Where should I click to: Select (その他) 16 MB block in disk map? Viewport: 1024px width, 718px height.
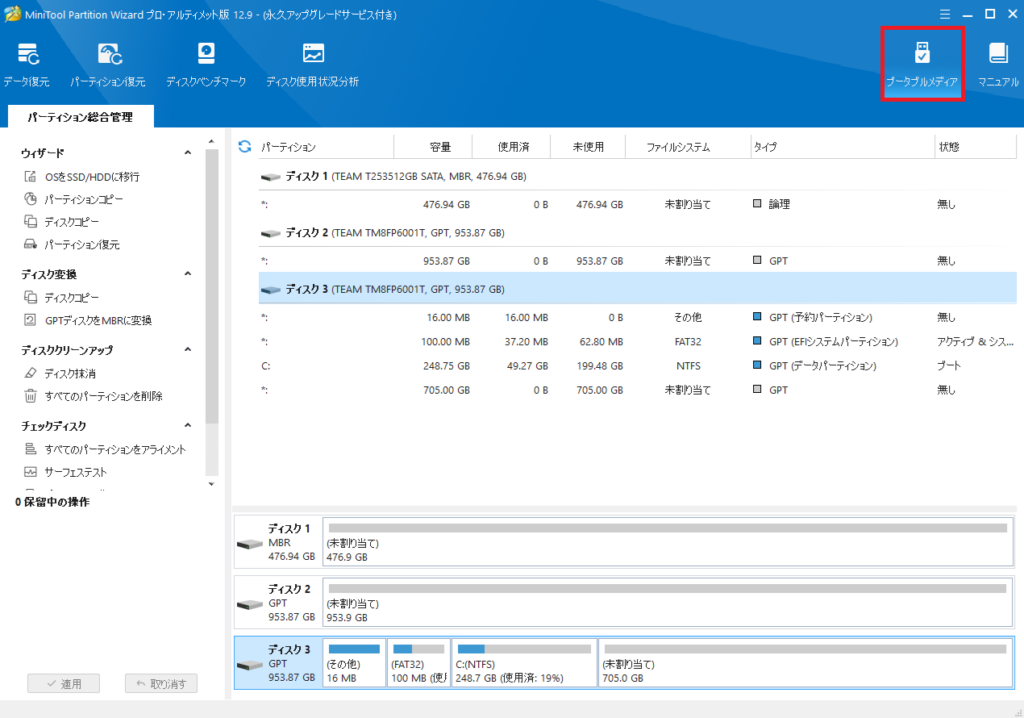[x=354, y=663]
